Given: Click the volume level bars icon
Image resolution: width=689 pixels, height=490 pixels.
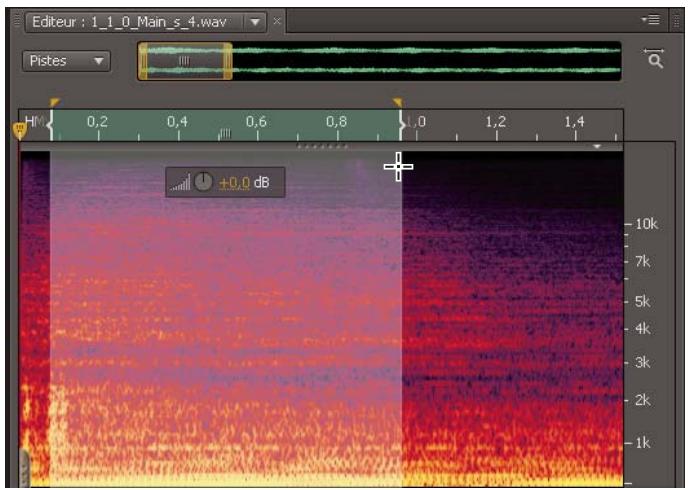Looking at the screenshot, I should (181, 183).
